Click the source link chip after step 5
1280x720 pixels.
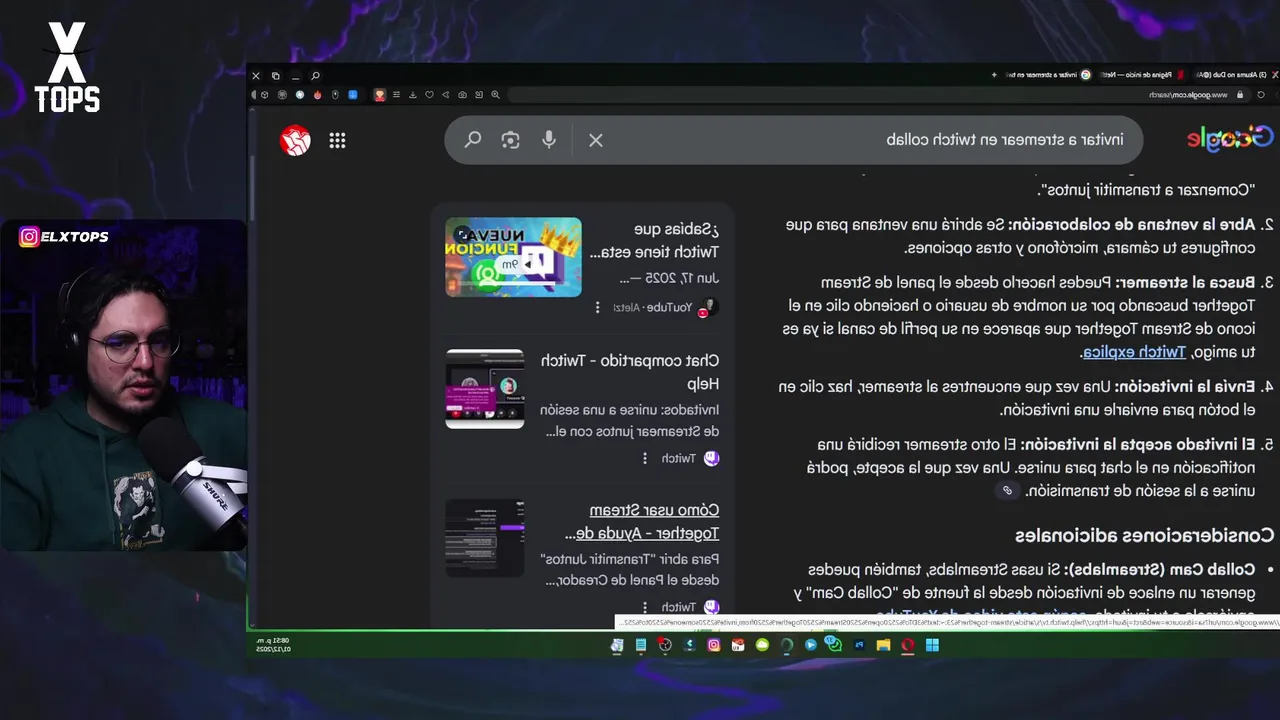coord(1007,490)
